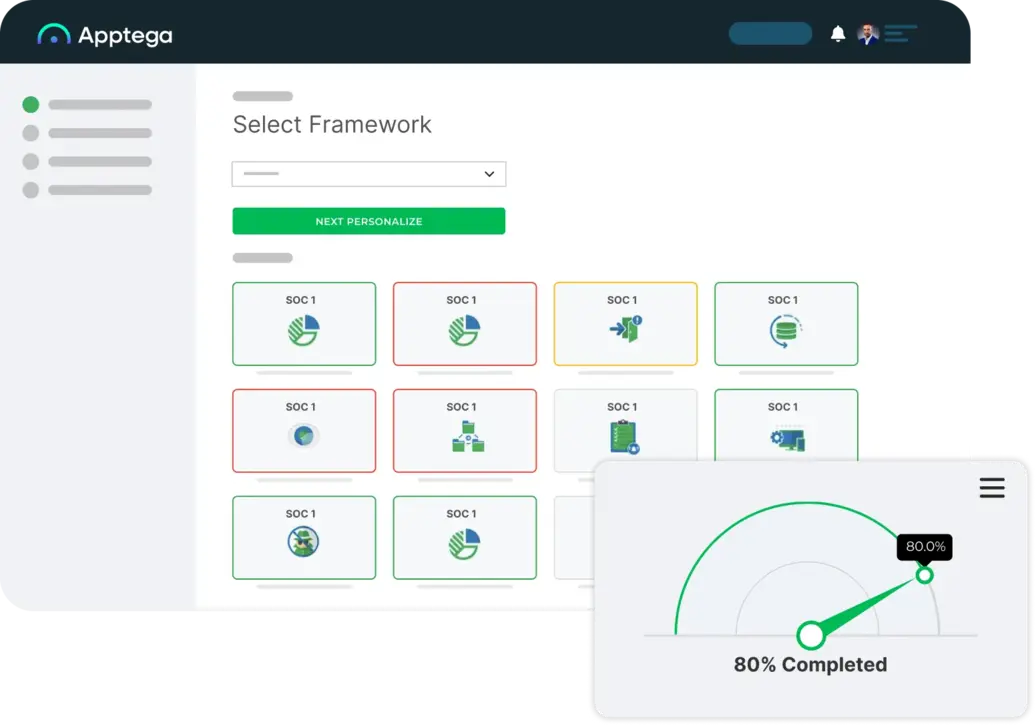
Task: Select the fourth gray sidebar step
Action: point(30,190)
